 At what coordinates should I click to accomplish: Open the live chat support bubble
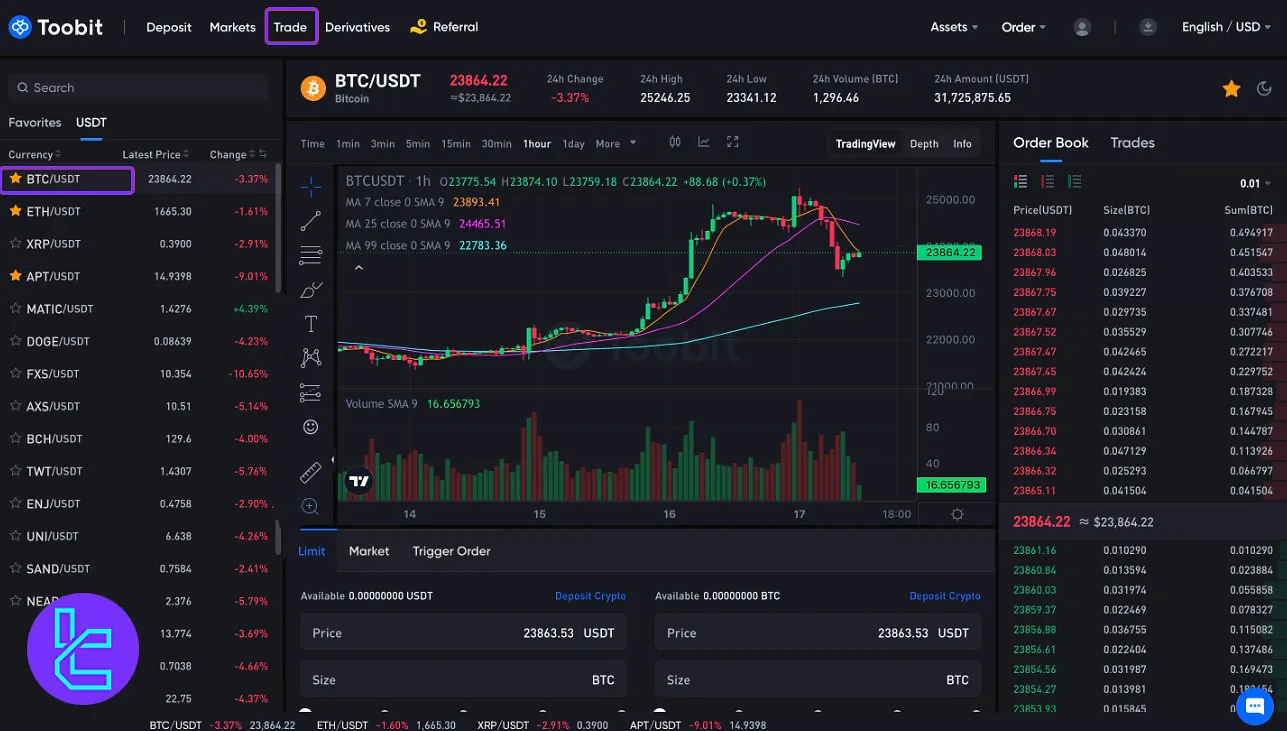(1254, 707)
